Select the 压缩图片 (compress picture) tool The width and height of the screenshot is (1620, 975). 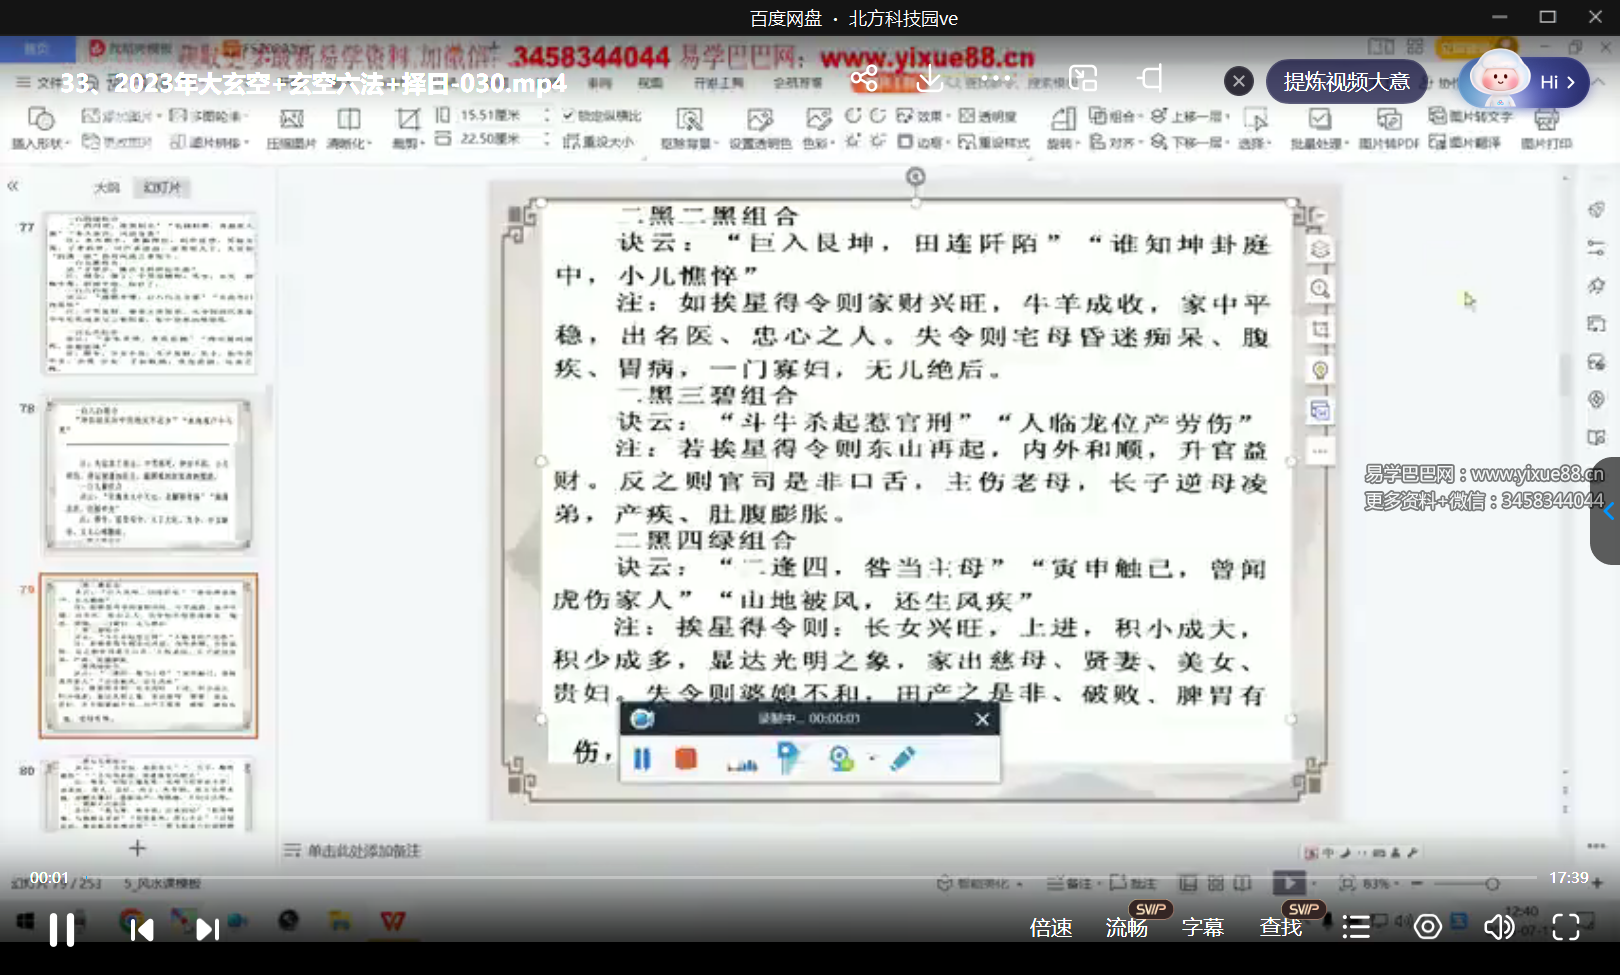[x=293, y=130]
